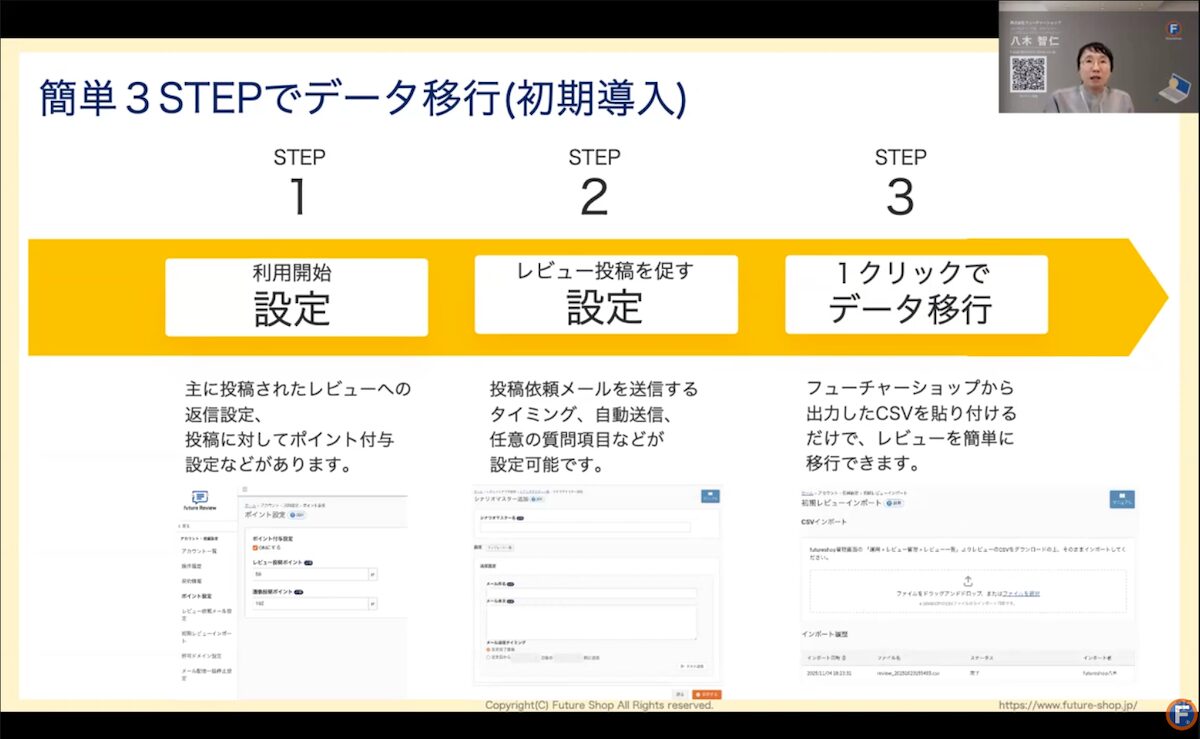Expand the hamburger menu above the sidebar
1200x739 pixels.
[243, 490]
